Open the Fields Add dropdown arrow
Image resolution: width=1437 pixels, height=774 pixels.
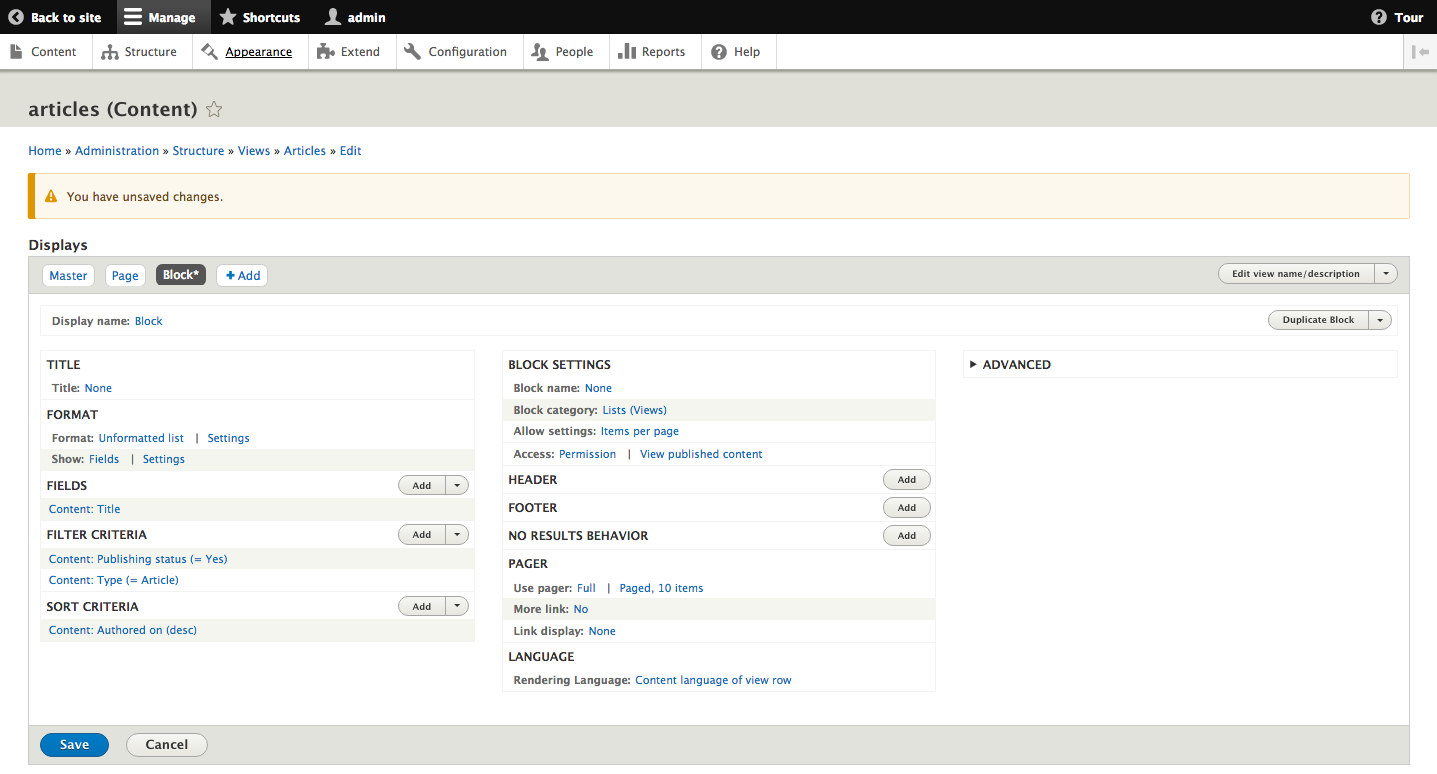(457, 485)
